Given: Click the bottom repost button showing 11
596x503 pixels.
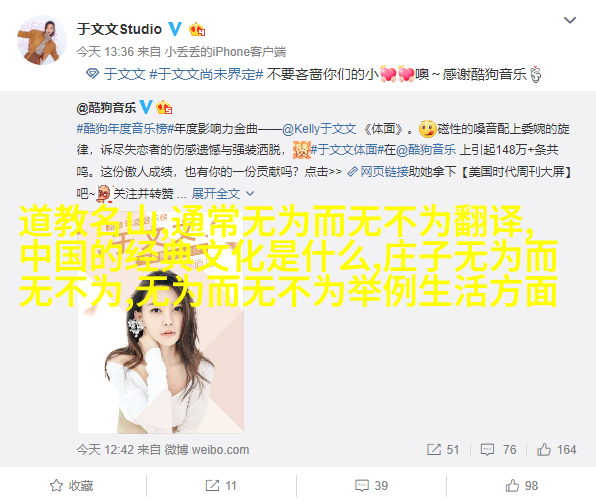Looking at the screenshot, I should click(221, 486).
